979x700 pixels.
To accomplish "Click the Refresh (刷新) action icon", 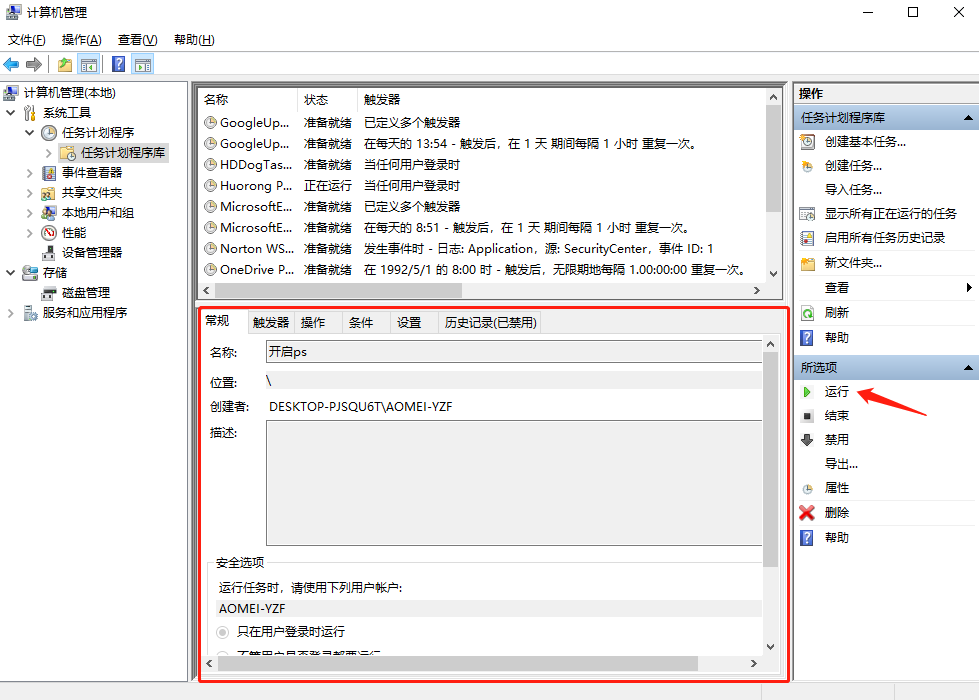I will 807,313.
